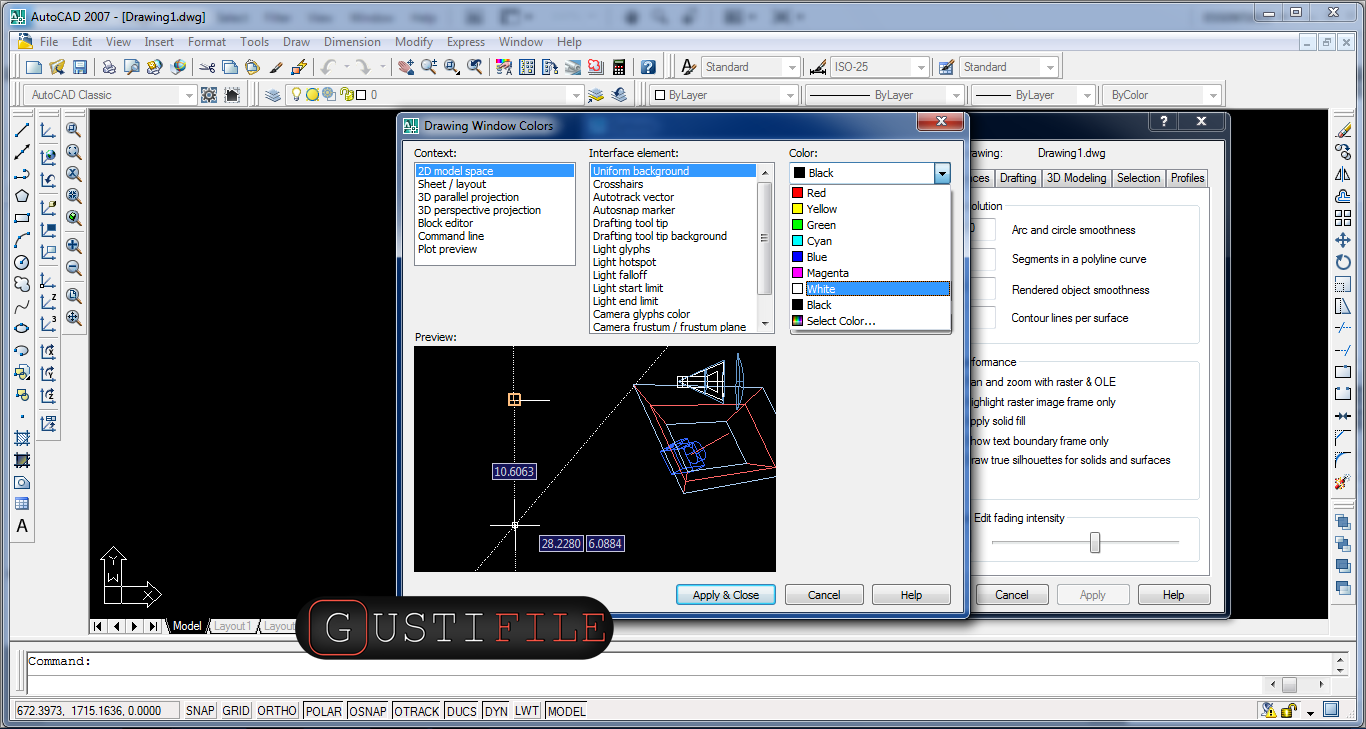The image size is (1366, 729).
Task: Select the Line draw tool
Action: (x=22, y=130)
